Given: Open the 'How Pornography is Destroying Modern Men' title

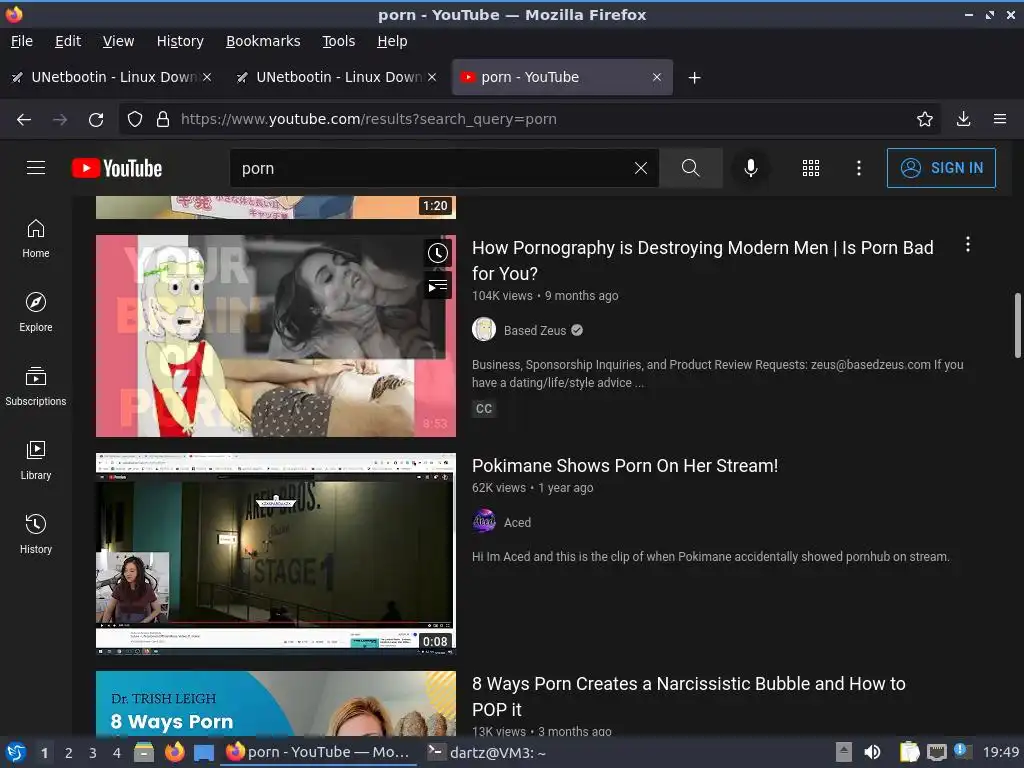Looking at the screenshot, I should [x=702, y=260].
